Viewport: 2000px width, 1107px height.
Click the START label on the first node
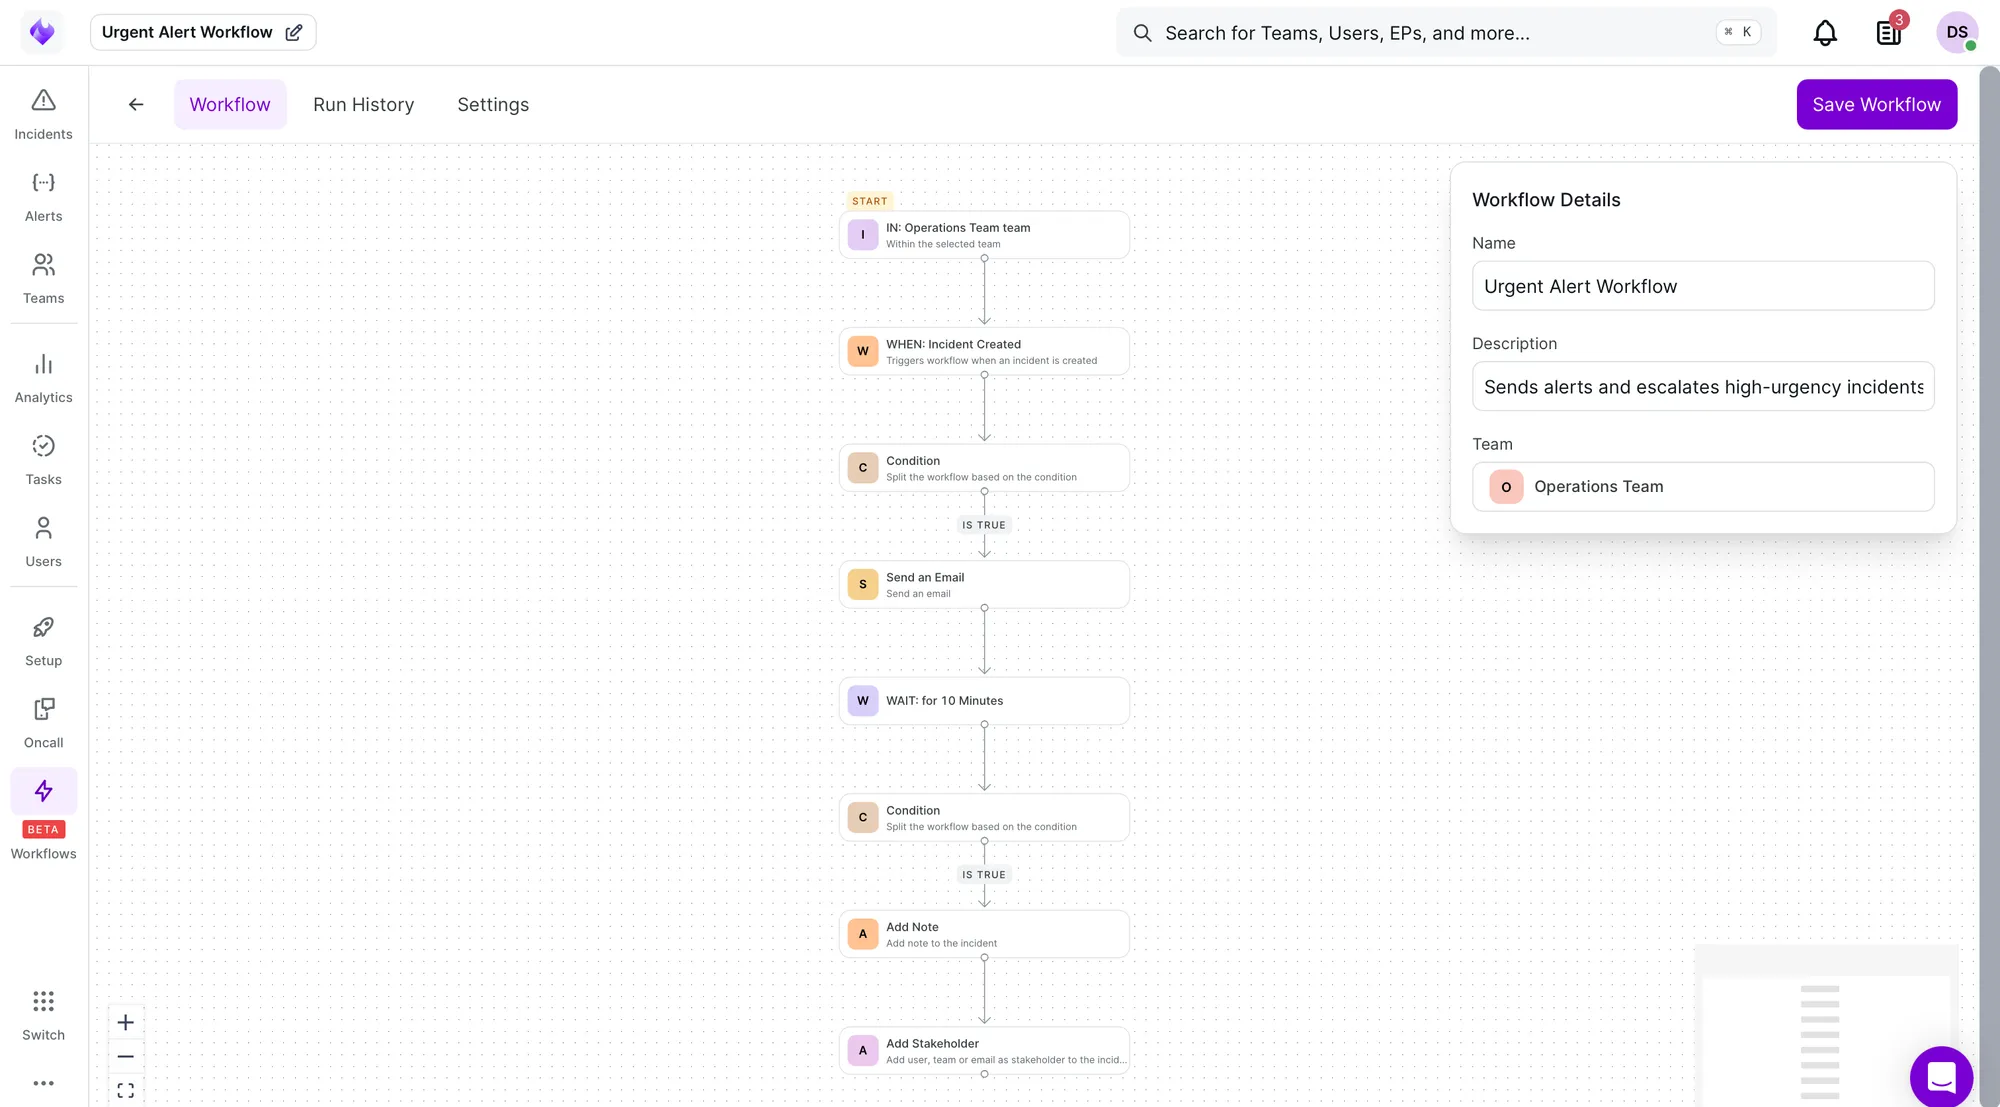(x=869, y=201)
